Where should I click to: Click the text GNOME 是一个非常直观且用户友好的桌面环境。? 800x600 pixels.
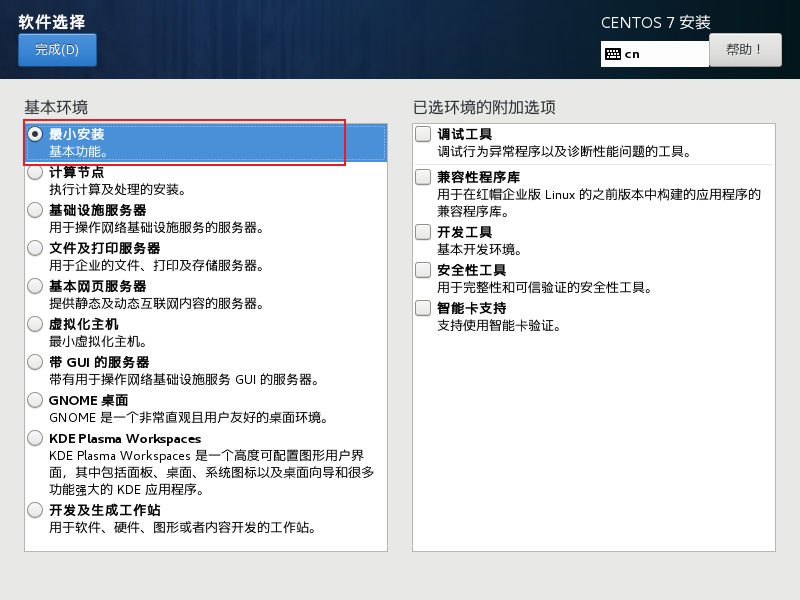click(188, 418)
